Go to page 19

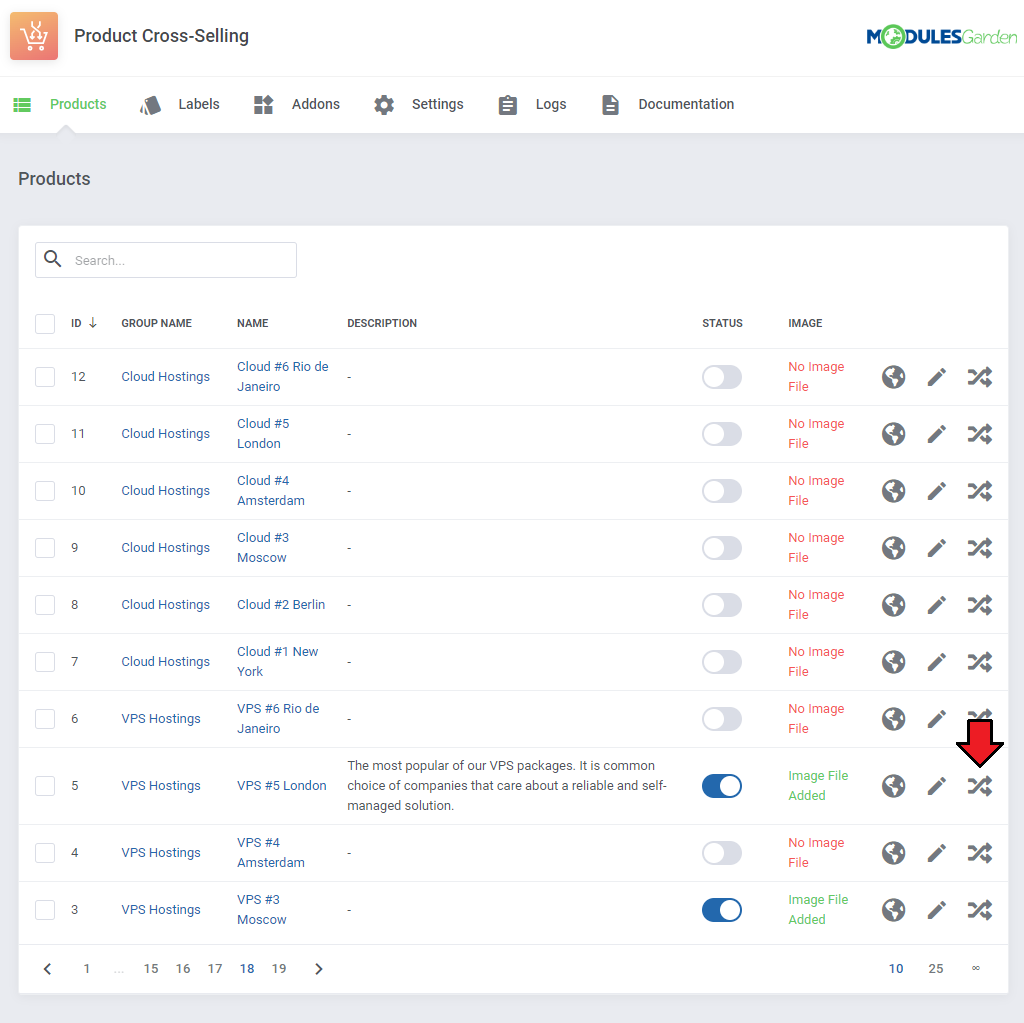(279, 969)
